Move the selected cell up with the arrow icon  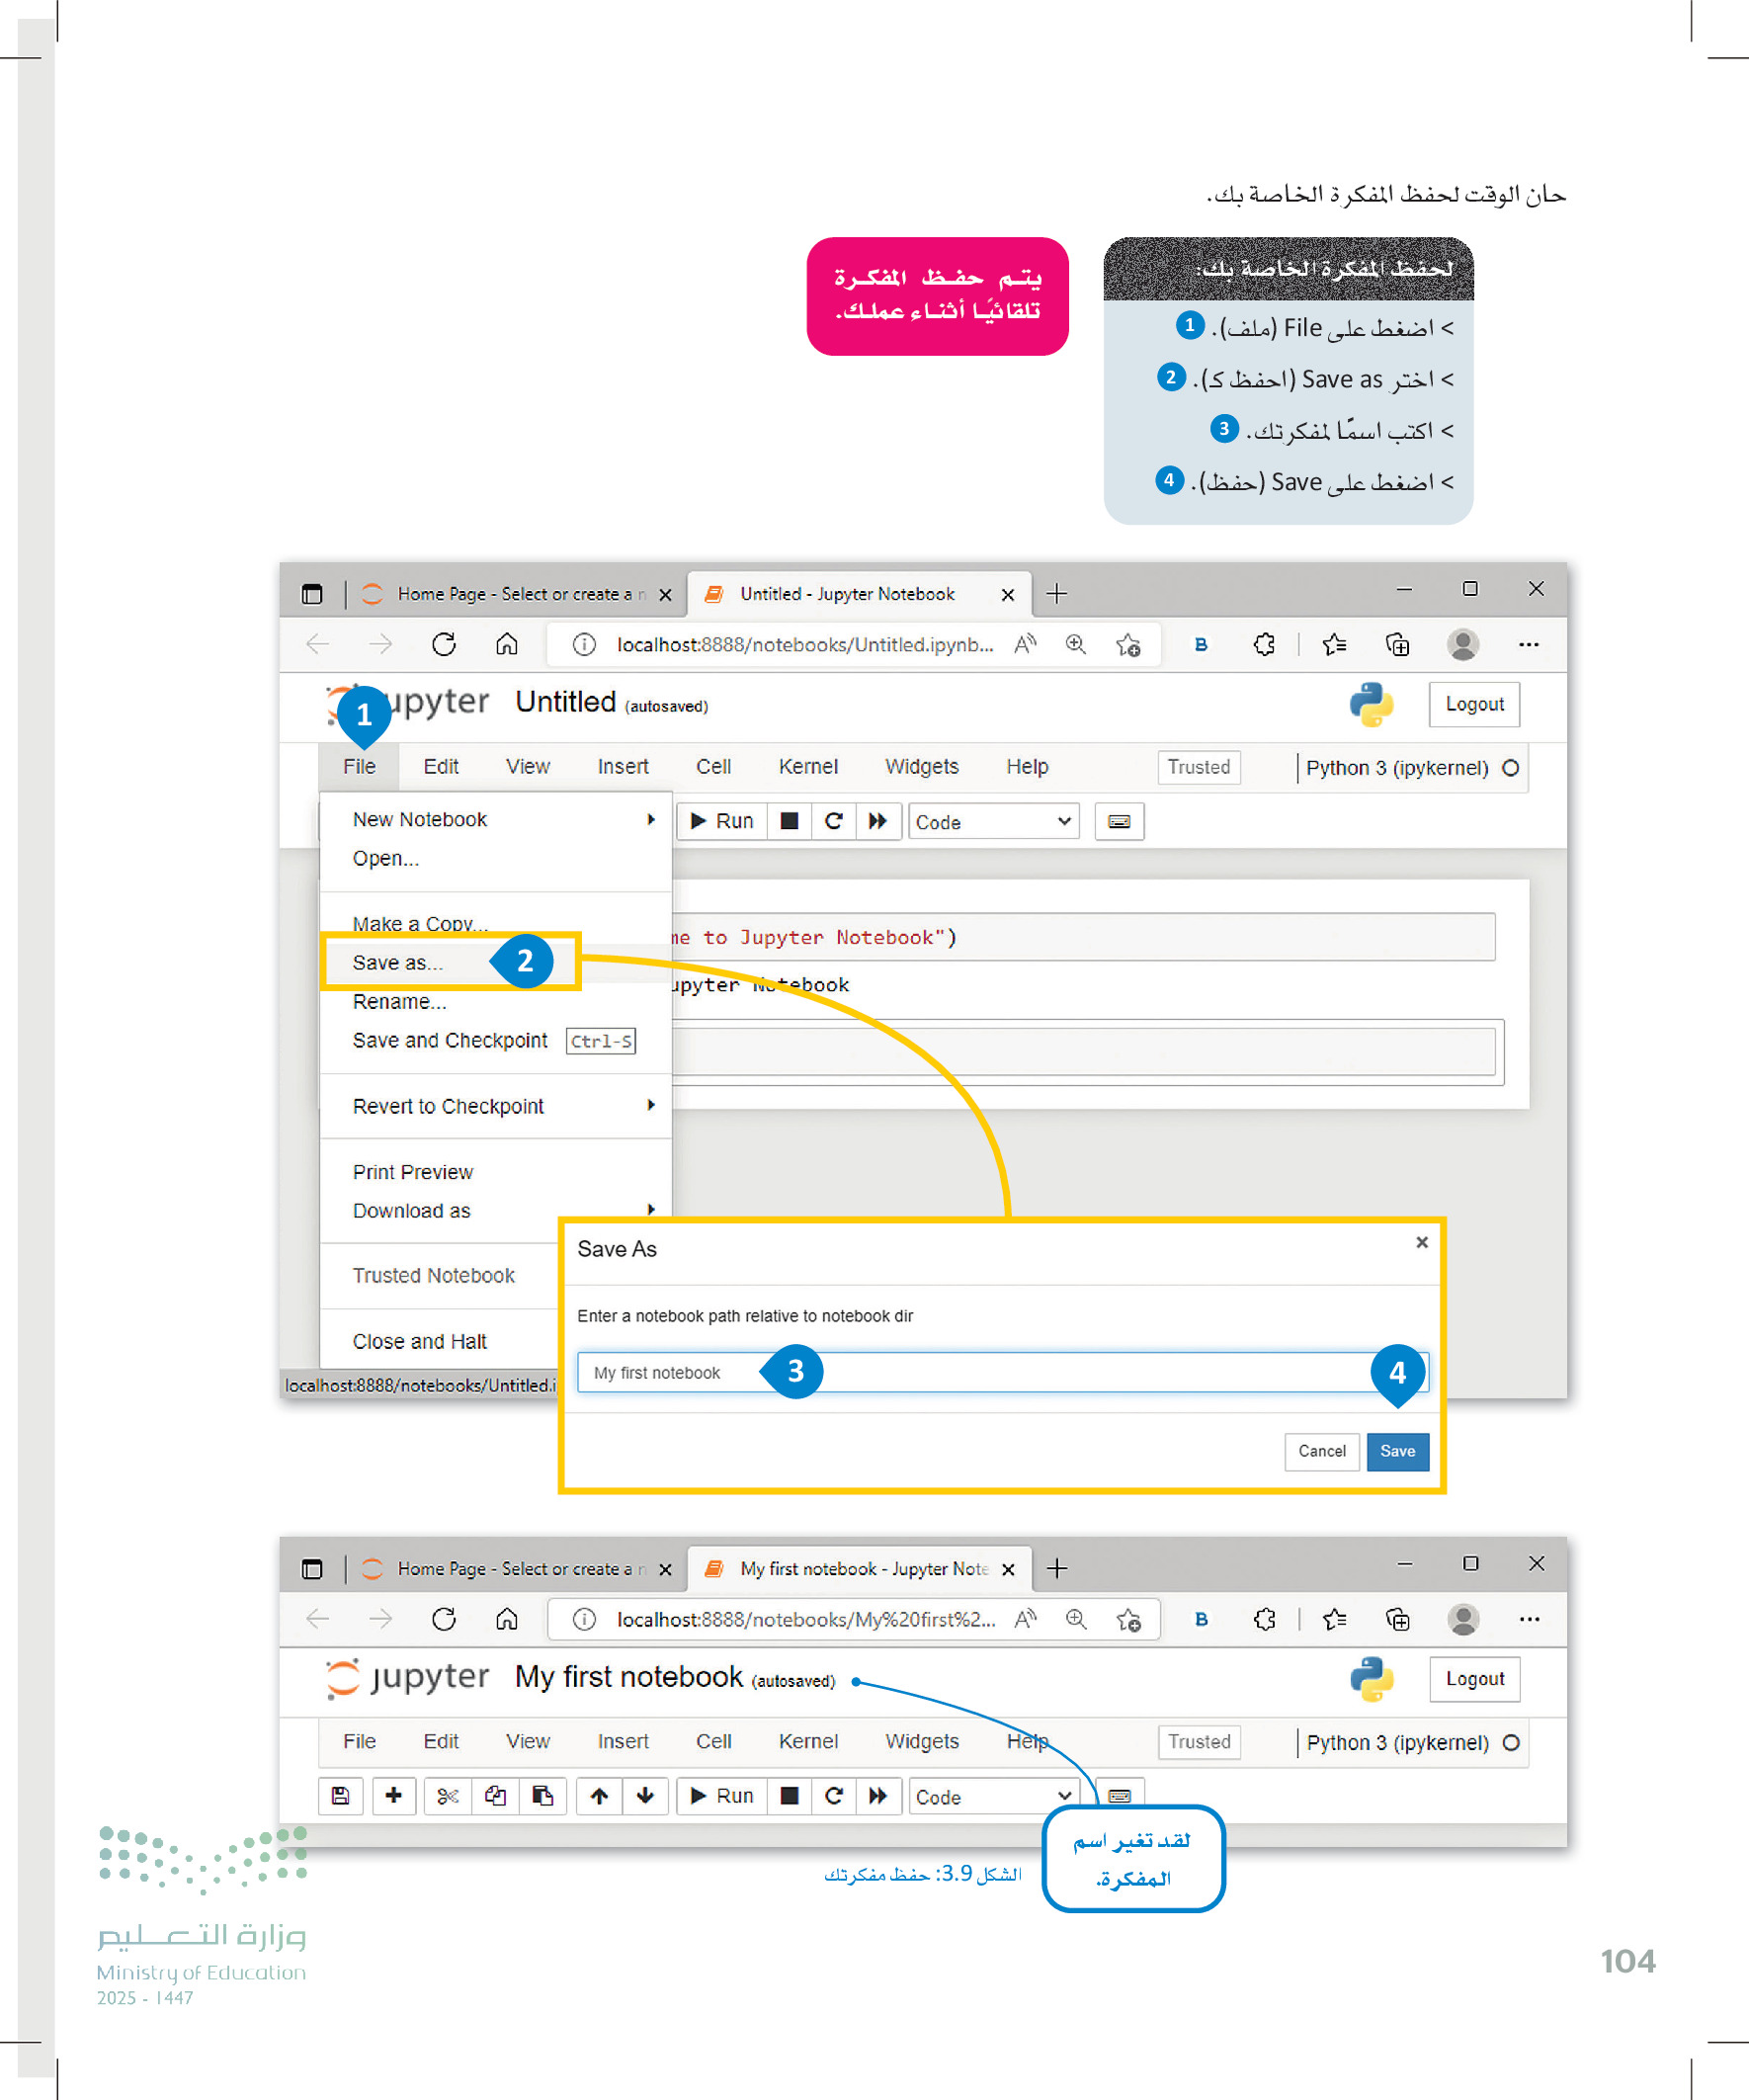599,1796
